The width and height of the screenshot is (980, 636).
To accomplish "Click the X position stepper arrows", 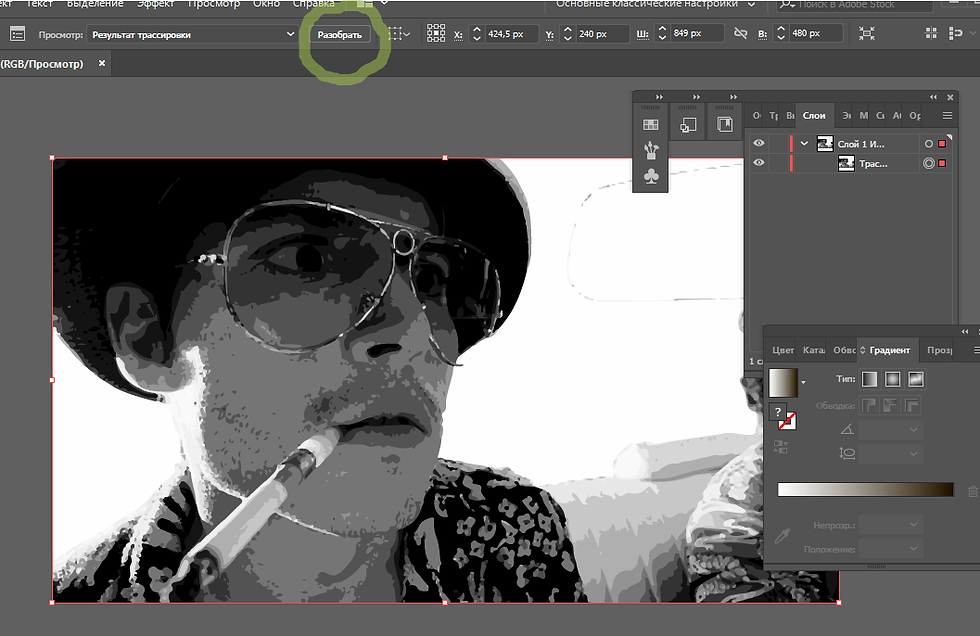I will tap(476, 34).
